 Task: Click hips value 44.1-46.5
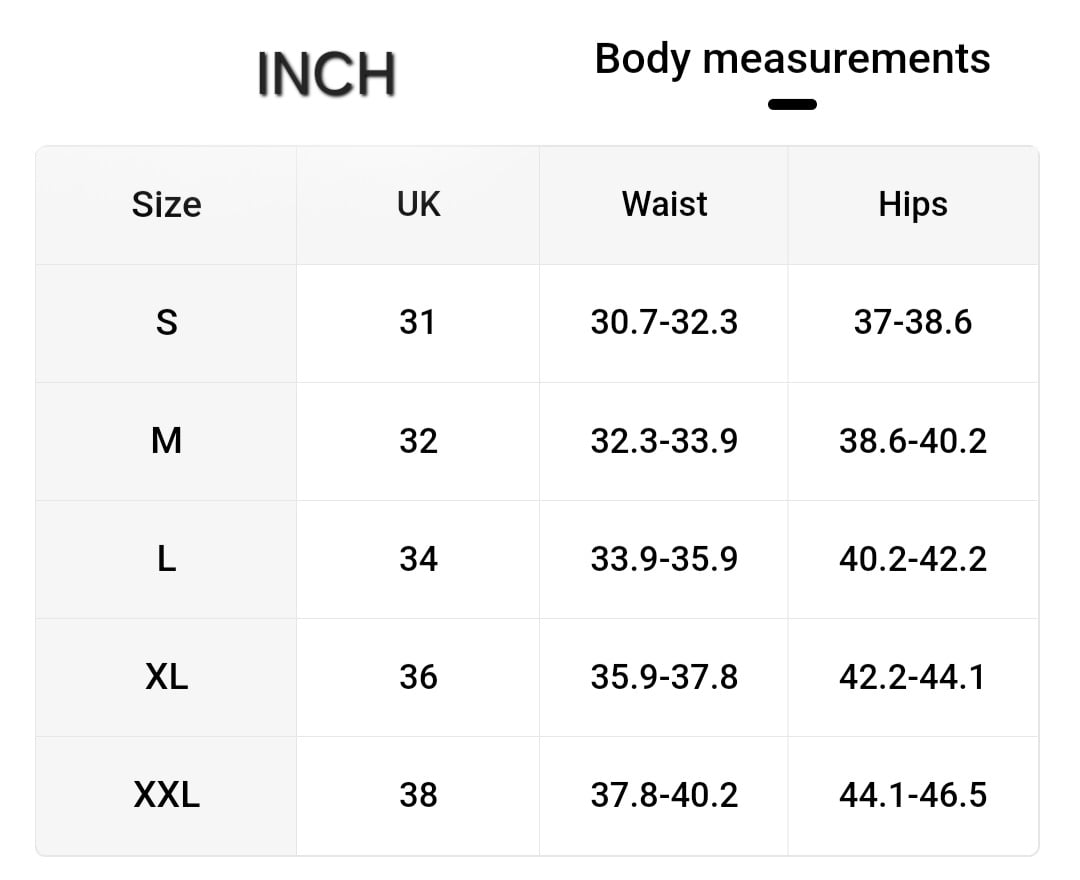tap(912, 795)
